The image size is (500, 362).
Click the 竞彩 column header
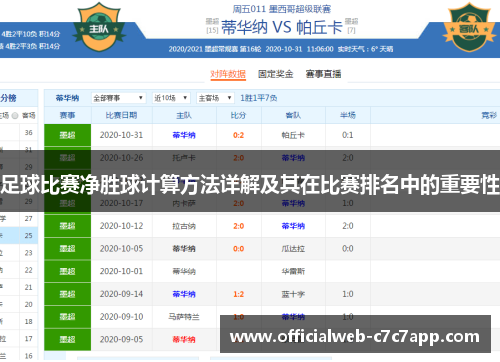489,115
